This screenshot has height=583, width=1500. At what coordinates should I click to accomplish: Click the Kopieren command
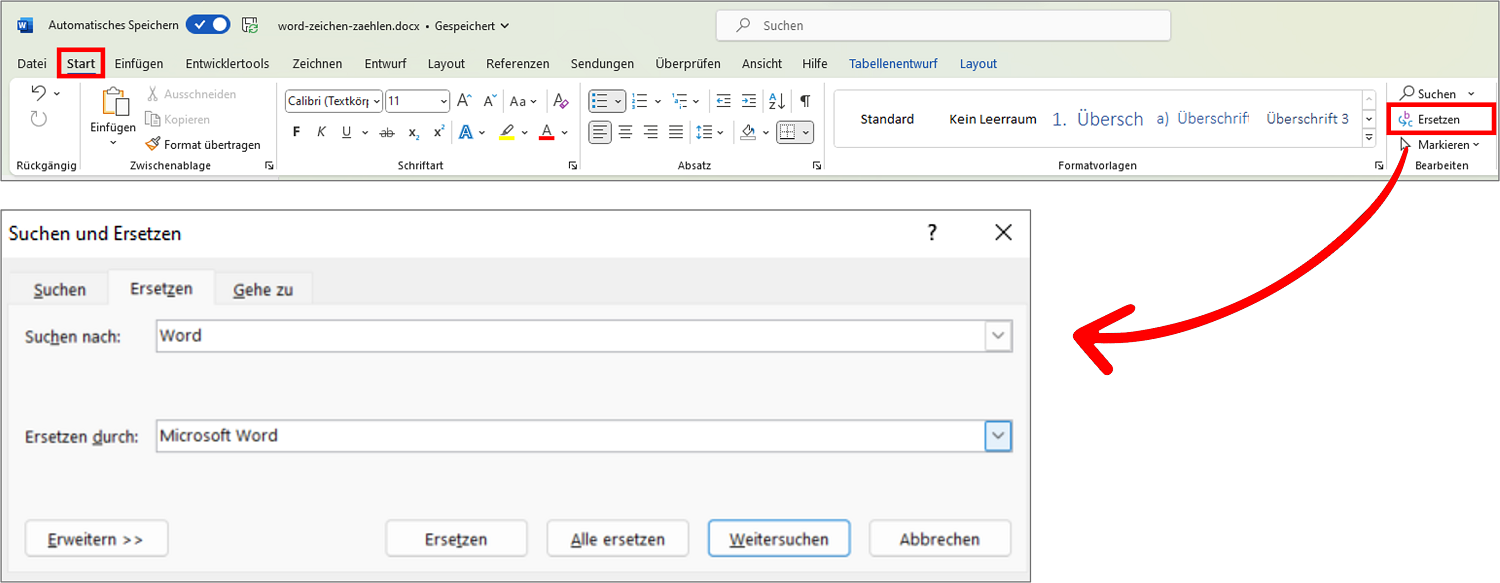coord(178,119)
